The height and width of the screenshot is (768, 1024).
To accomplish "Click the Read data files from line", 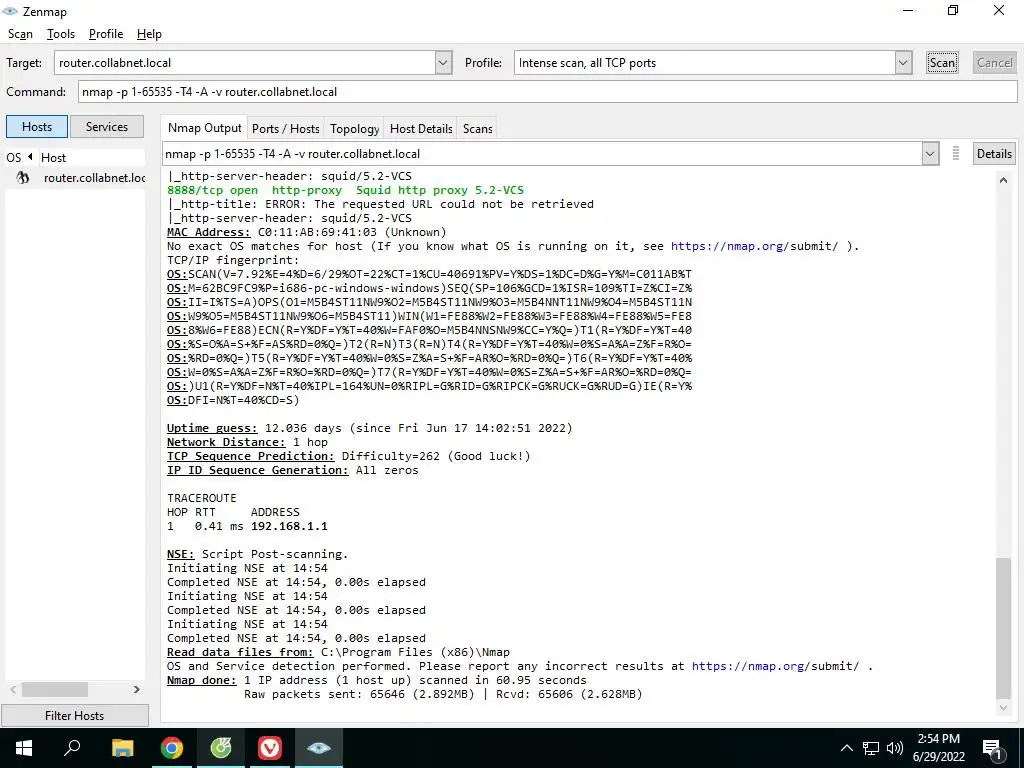I will pyautogui.click(x=338, y=652).
